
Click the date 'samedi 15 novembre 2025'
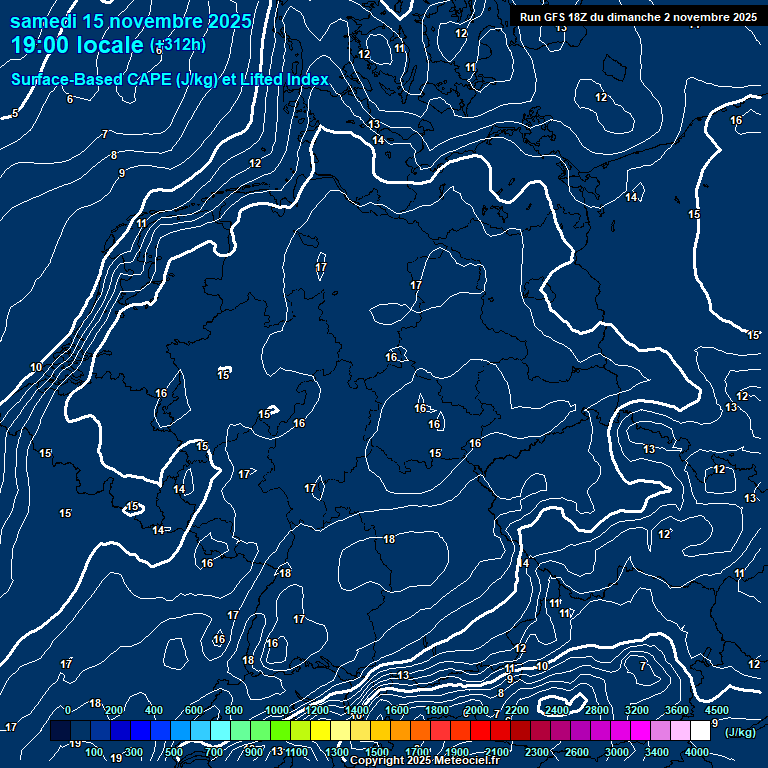point(131,21)
